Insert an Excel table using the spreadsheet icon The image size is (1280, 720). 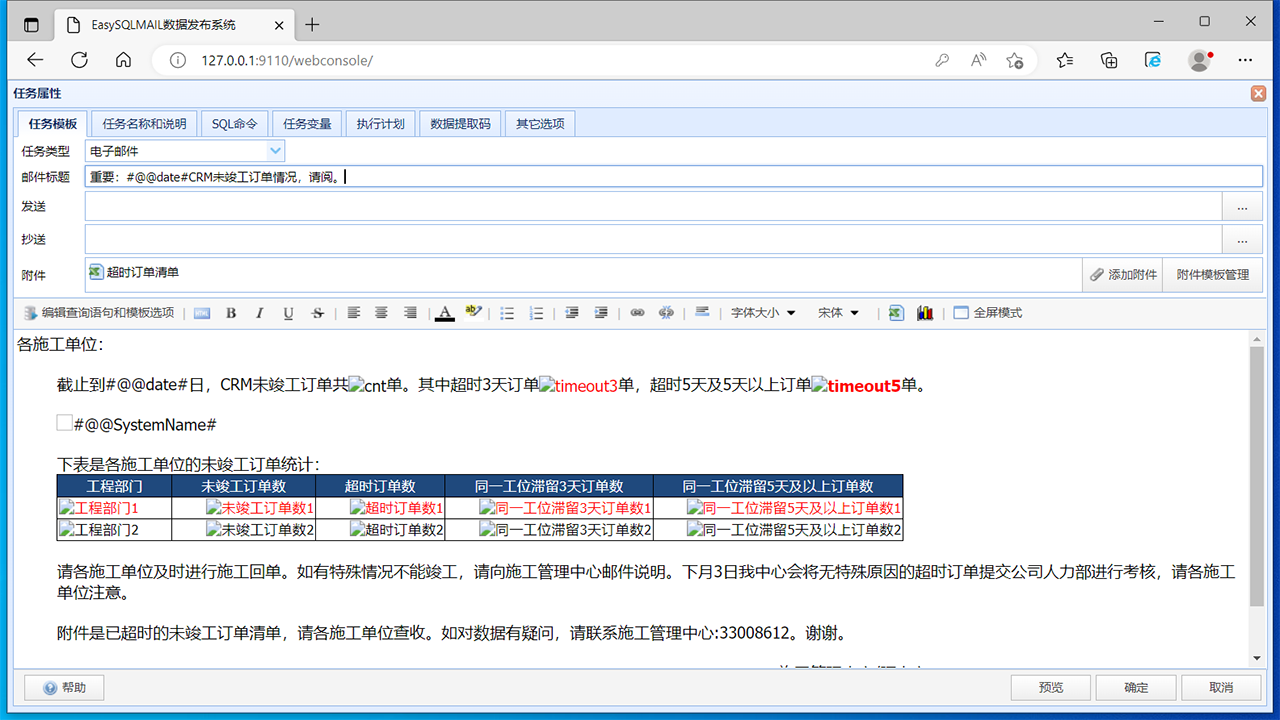click(896, 312)
